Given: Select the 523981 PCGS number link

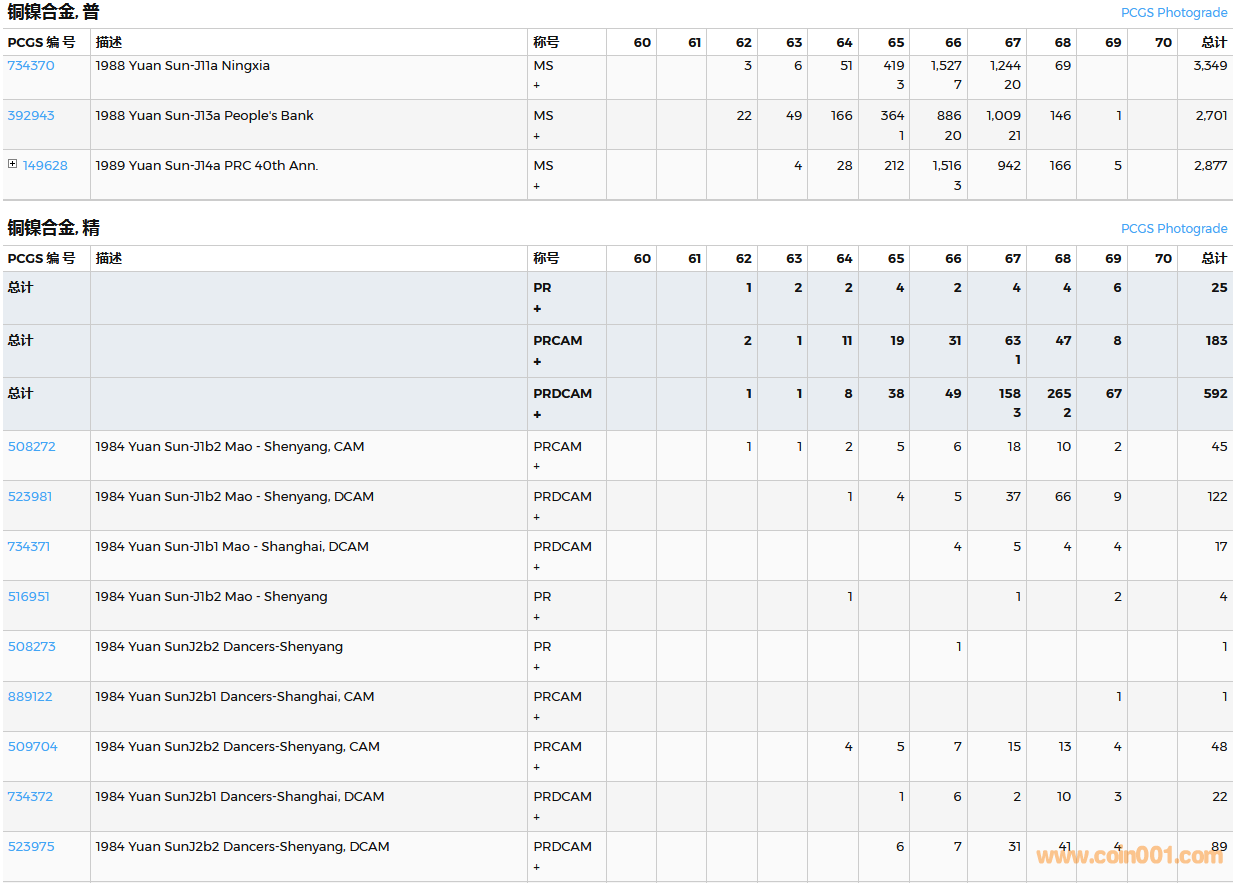Looking at the screenshot, I should 30,497.
